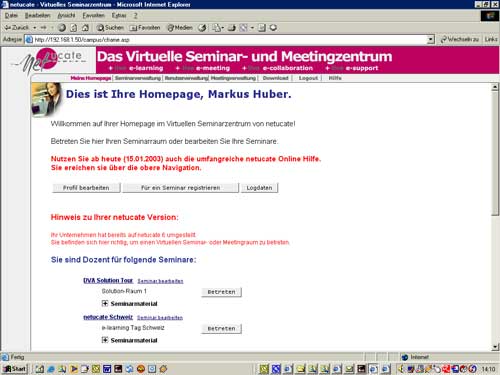Viewport: 500px width, 375px height.
Task: Click Betreten for e-learning Tag Schweiz
Action: pos(221,329)
